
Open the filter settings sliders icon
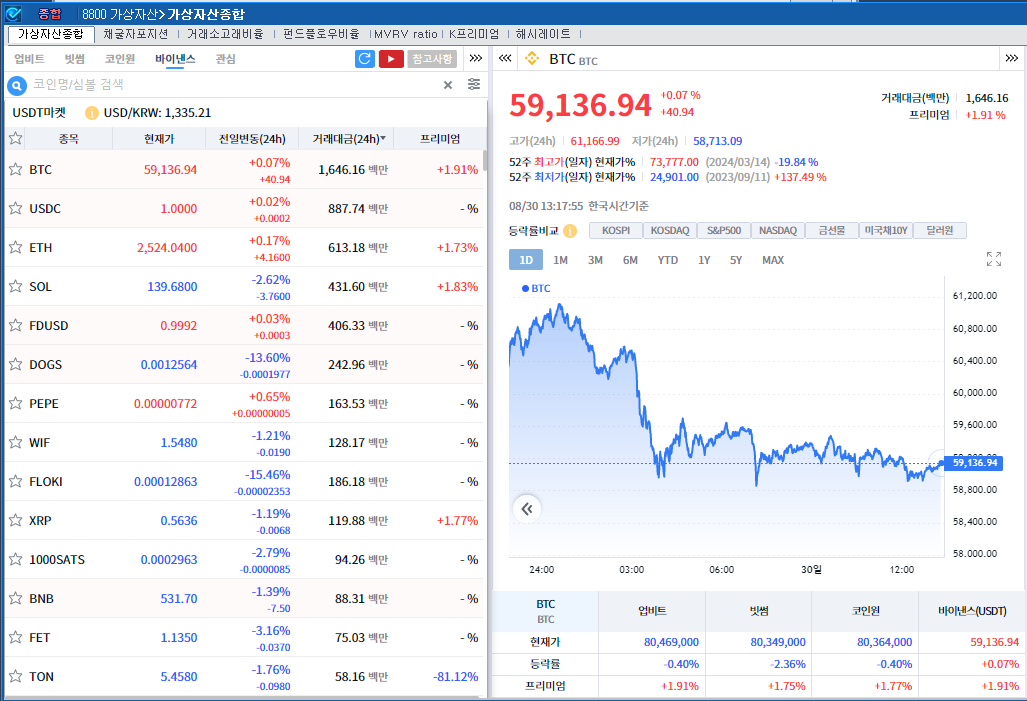coord(474,85)
